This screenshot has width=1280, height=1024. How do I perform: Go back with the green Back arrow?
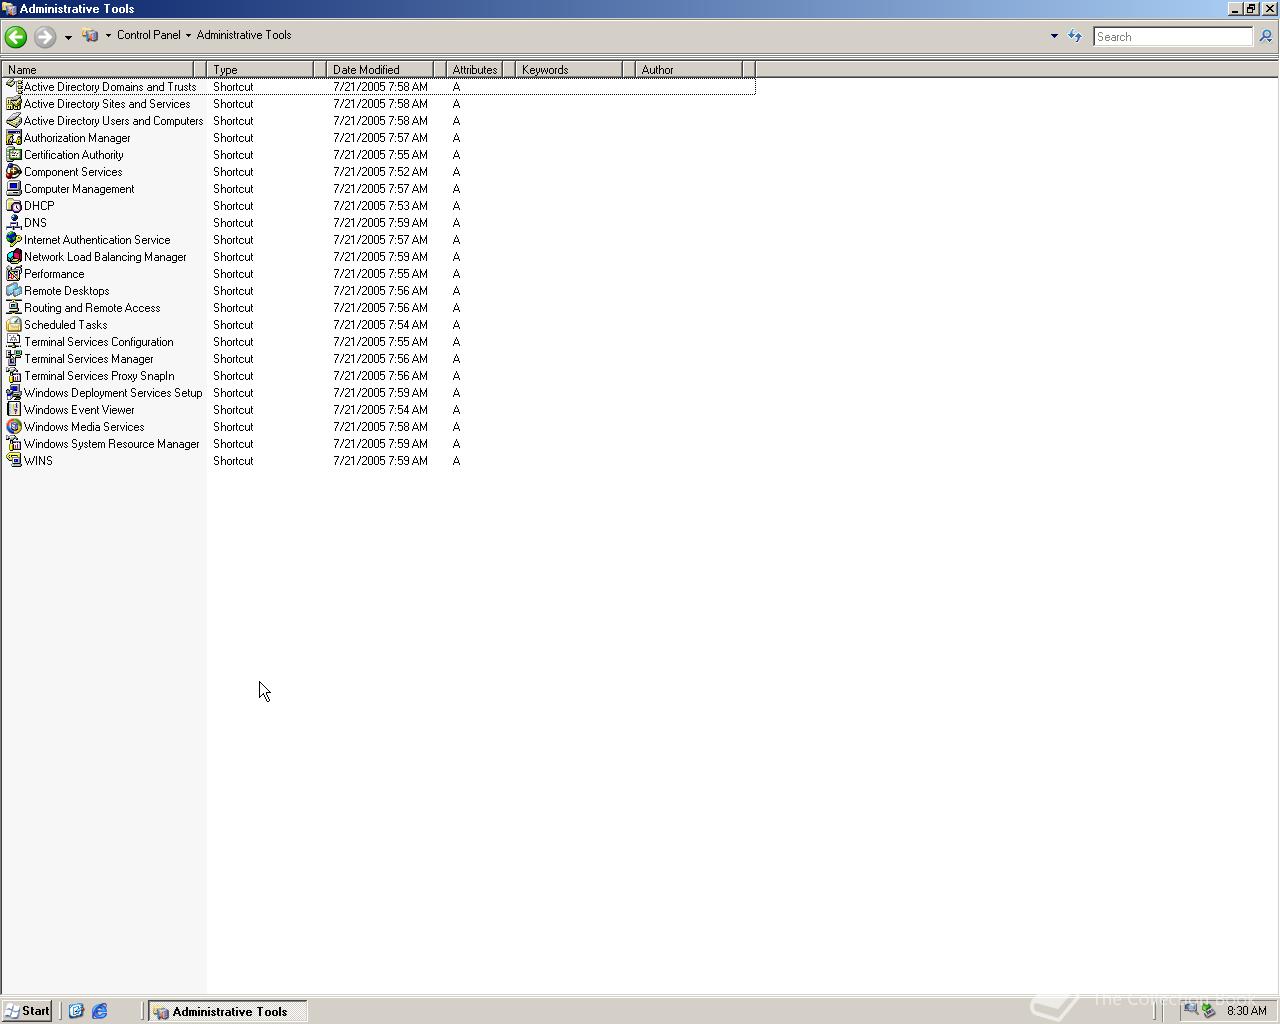click(16, 37)
